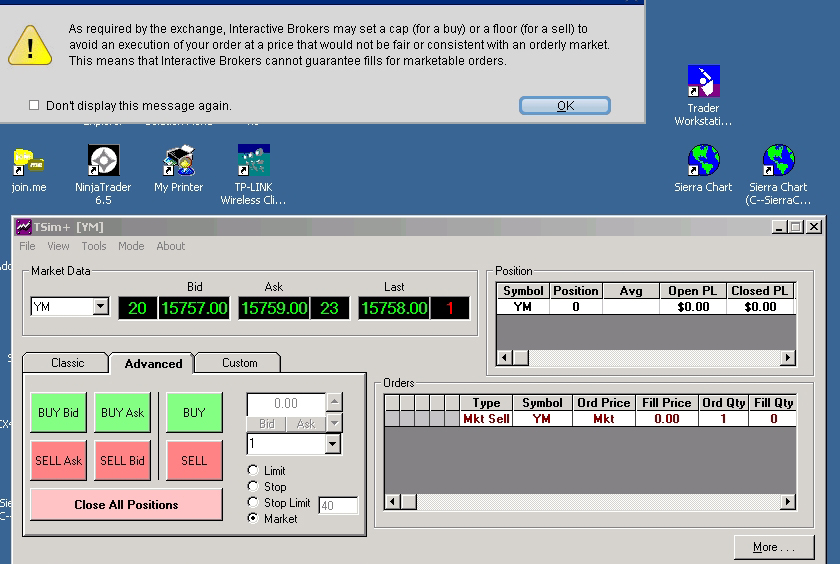
Task: Click the plain SELL button
Action: [x=194, y=461]
